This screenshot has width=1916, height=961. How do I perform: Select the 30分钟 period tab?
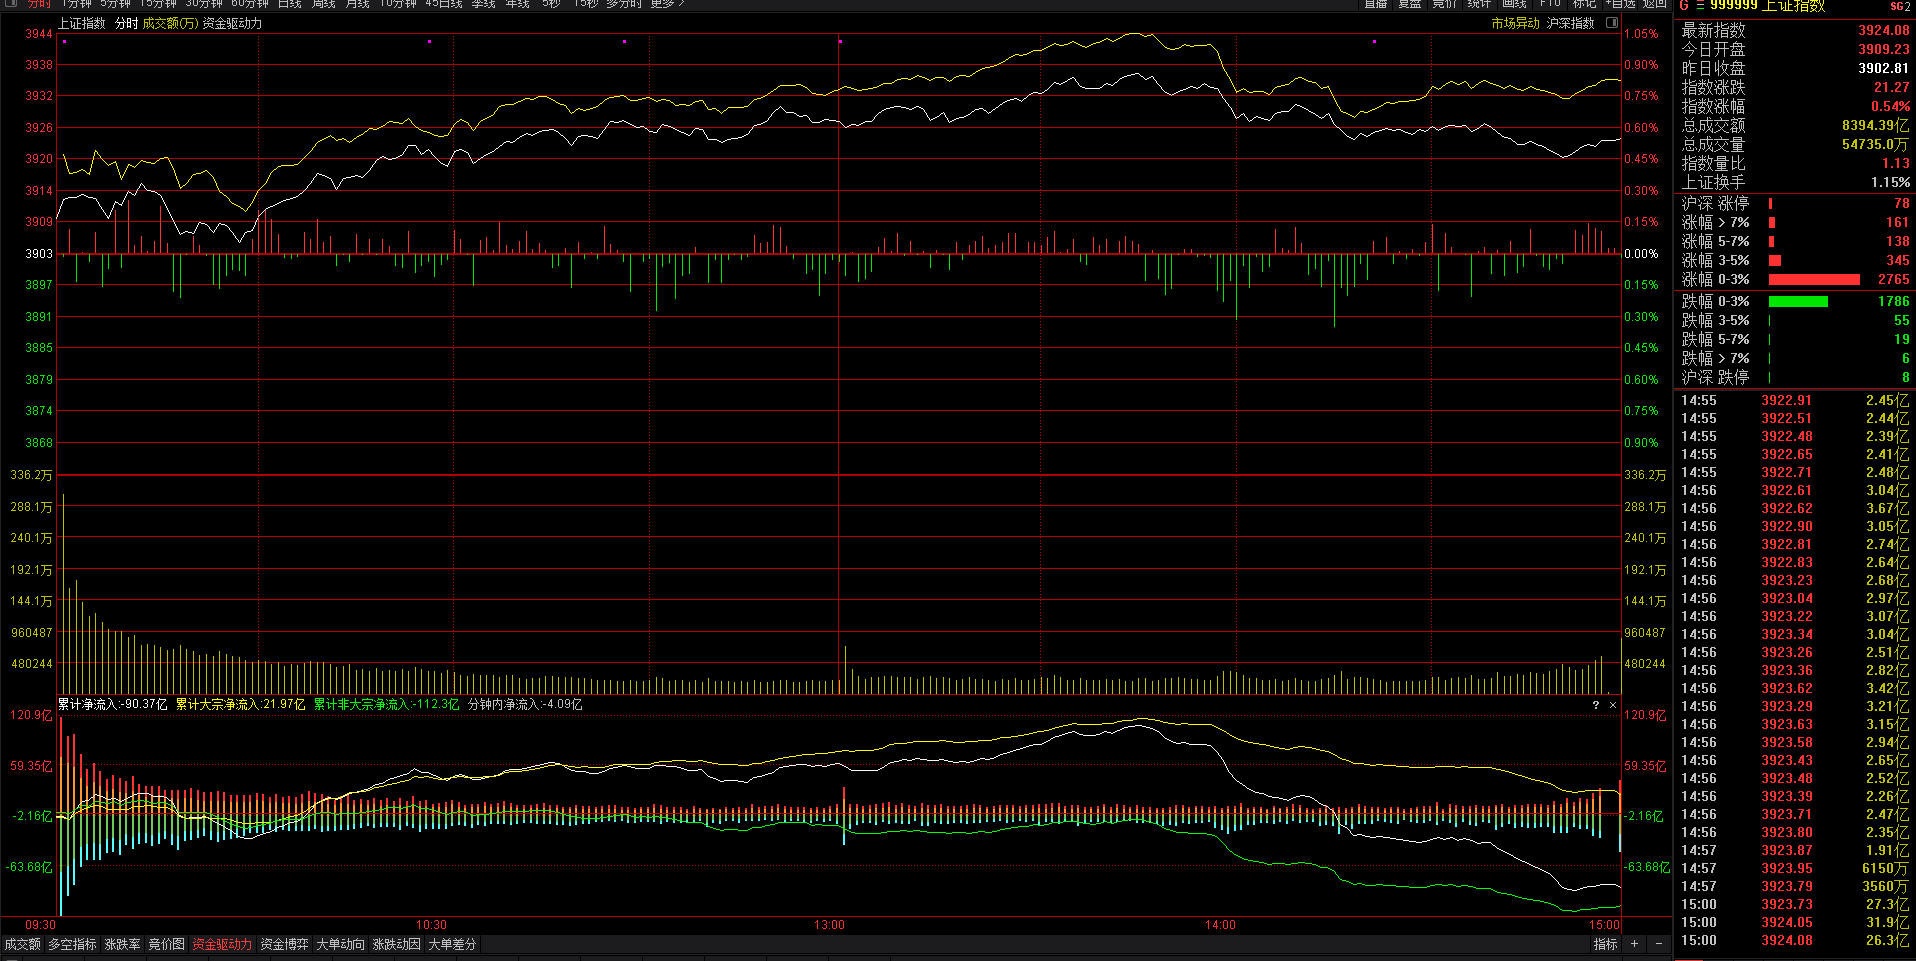[x=204, y=3]
